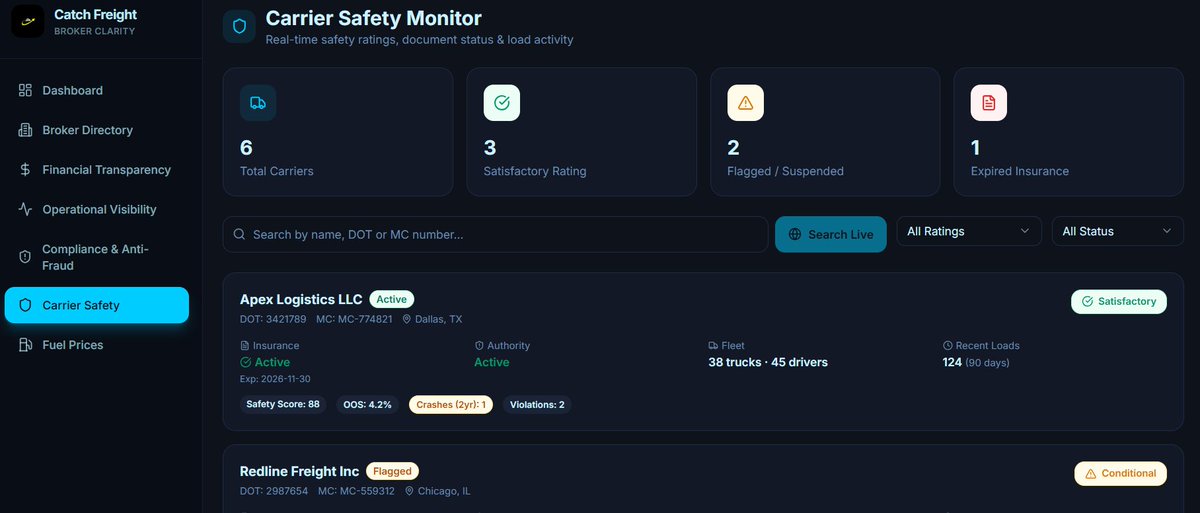
Task: Click the magnifier icon in search field
Action: [239, 234]
